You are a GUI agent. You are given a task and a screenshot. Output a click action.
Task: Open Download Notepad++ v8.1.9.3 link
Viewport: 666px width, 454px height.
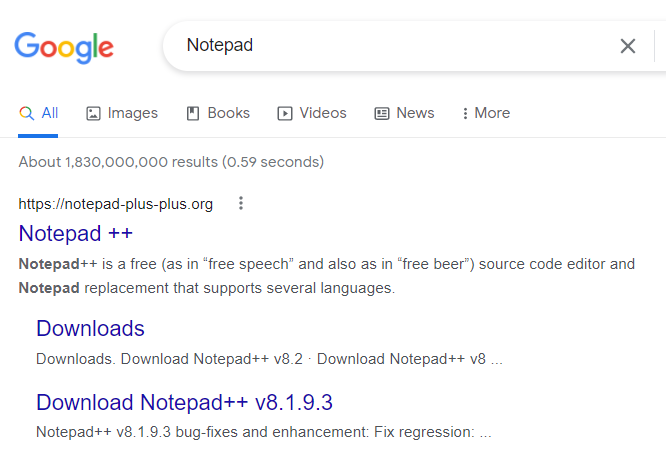pyautogui.click(x=184, y=402)
